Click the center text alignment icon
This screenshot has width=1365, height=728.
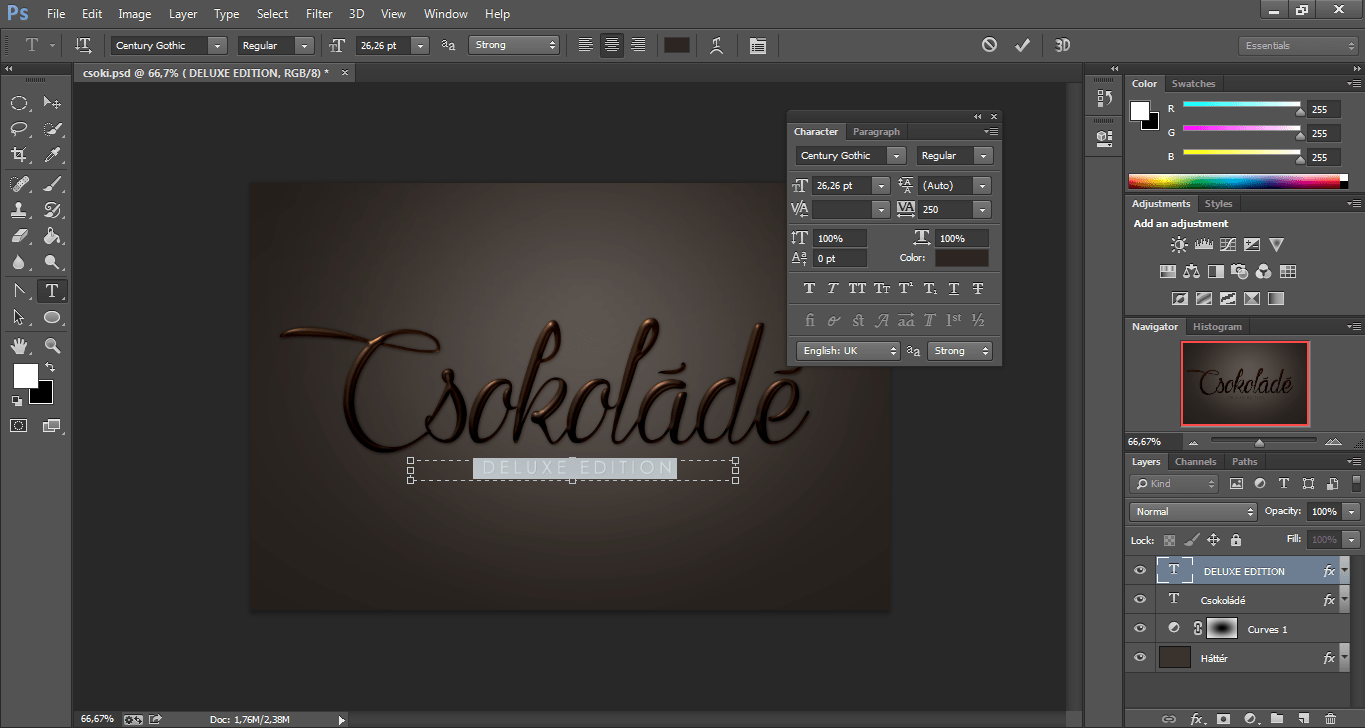tap(611, 46)
